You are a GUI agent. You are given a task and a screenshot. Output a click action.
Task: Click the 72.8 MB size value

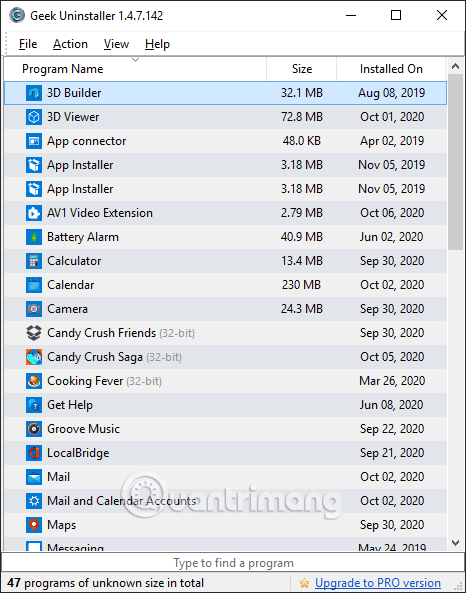coord(302,117)
